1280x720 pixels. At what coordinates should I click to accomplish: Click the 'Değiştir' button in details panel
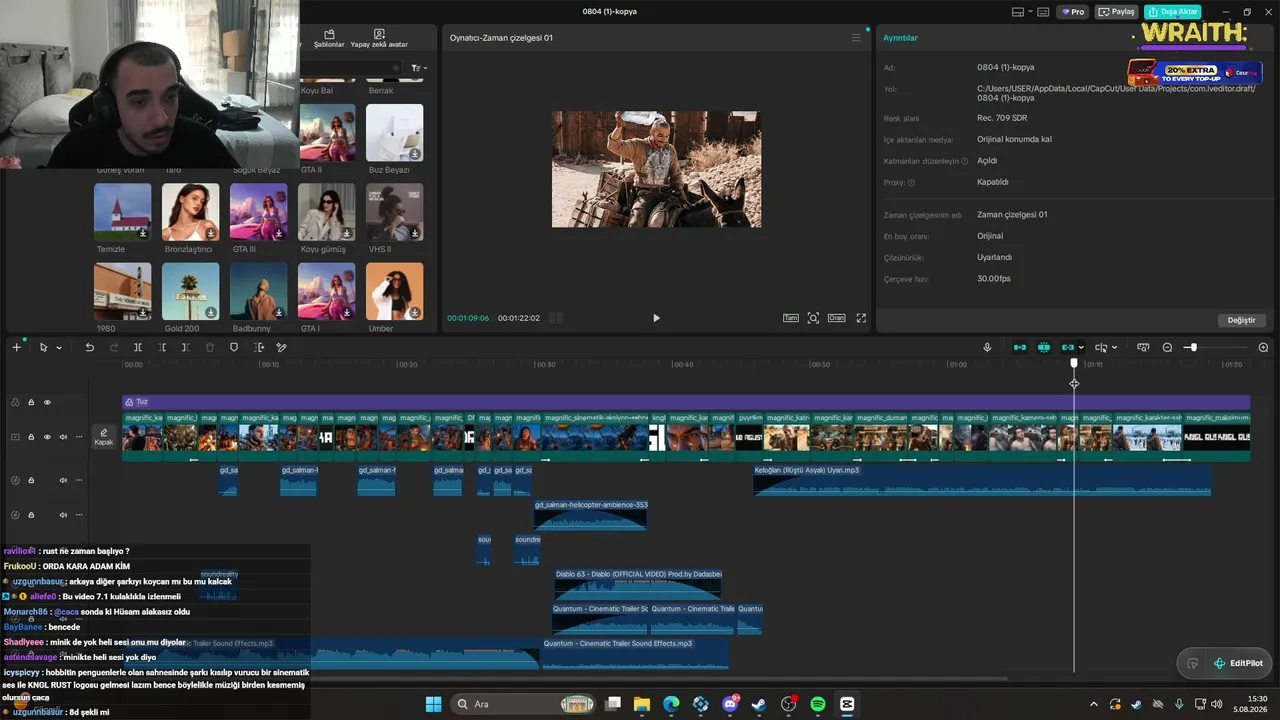(1241, 320)
